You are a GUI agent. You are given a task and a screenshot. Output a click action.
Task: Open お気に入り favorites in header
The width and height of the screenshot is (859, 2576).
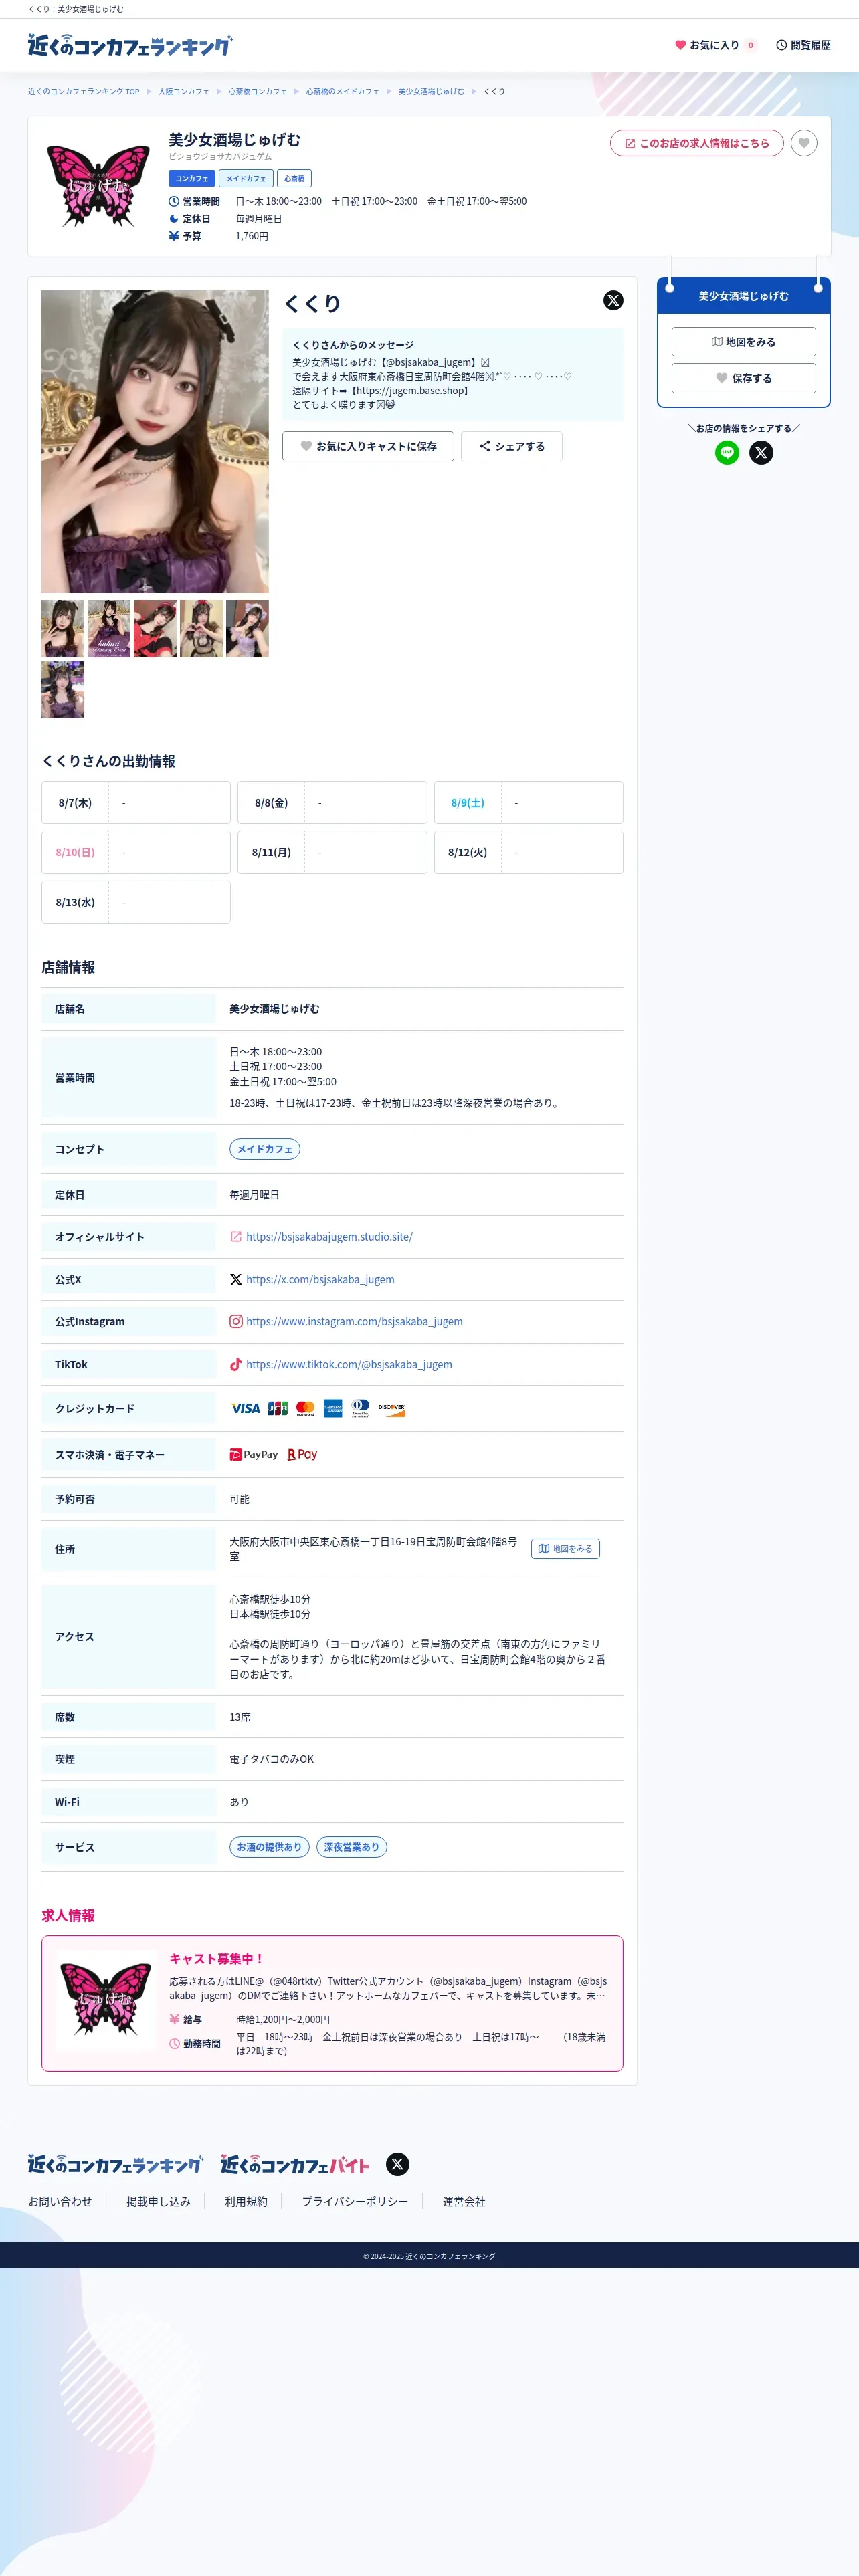pyautogui.click(x=715, y=45)
